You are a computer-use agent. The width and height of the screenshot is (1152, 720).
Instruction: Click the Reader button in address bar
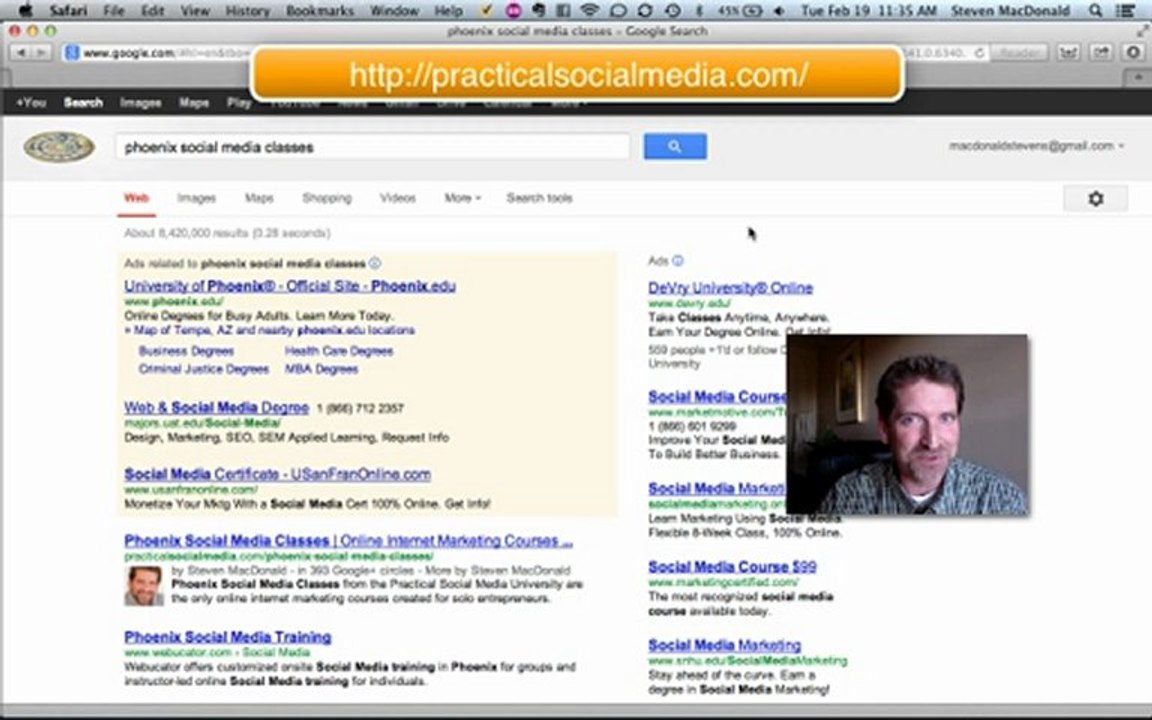pos(1018,53)
